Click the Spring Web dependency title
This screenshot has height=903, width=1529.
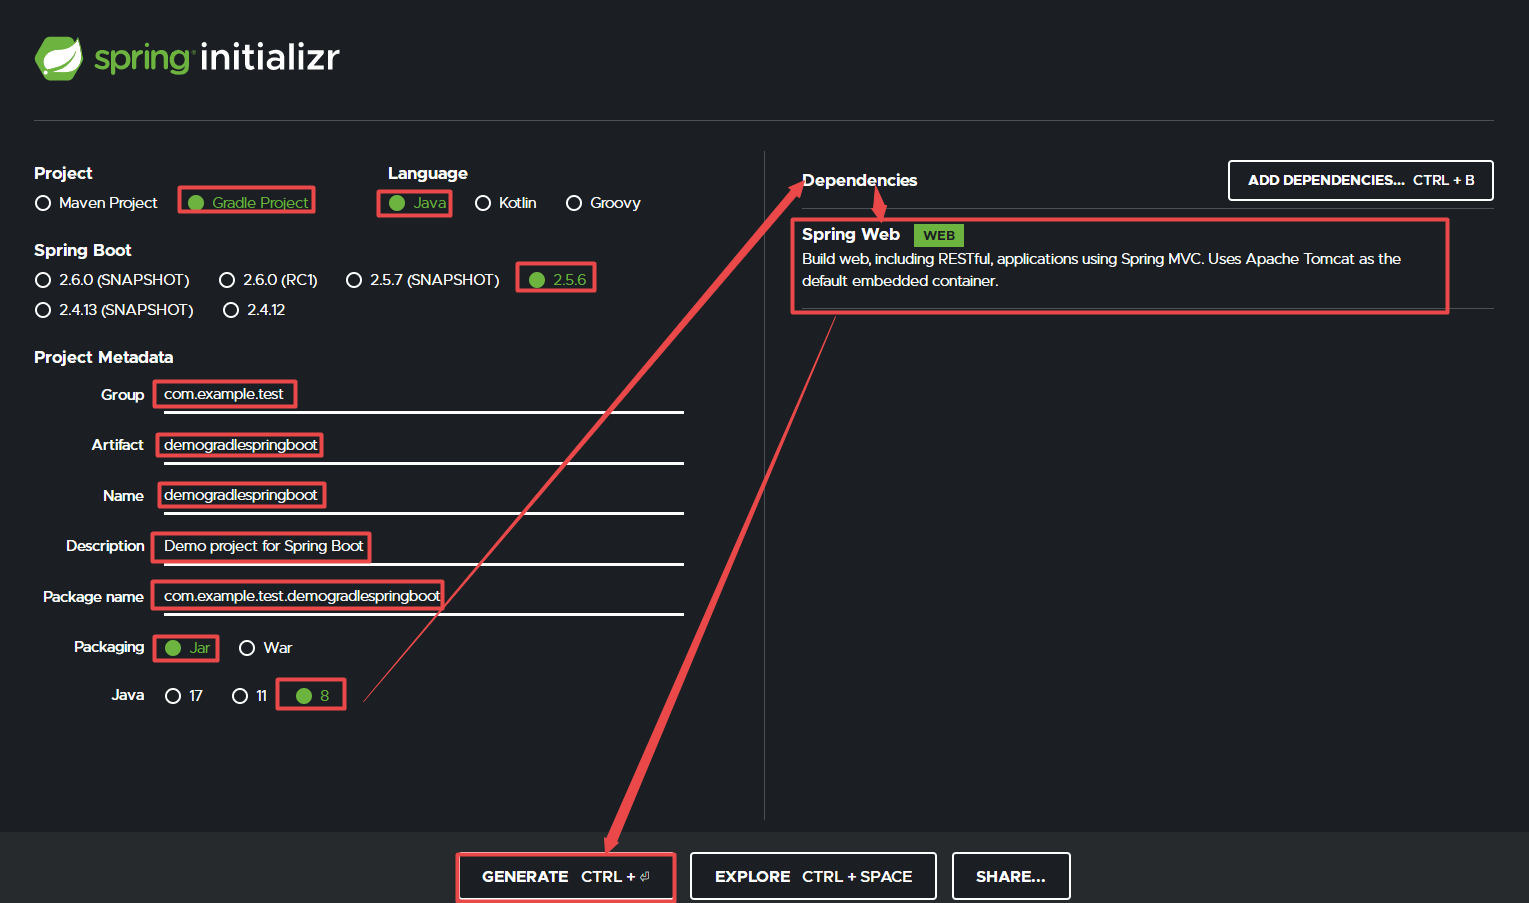851,235
